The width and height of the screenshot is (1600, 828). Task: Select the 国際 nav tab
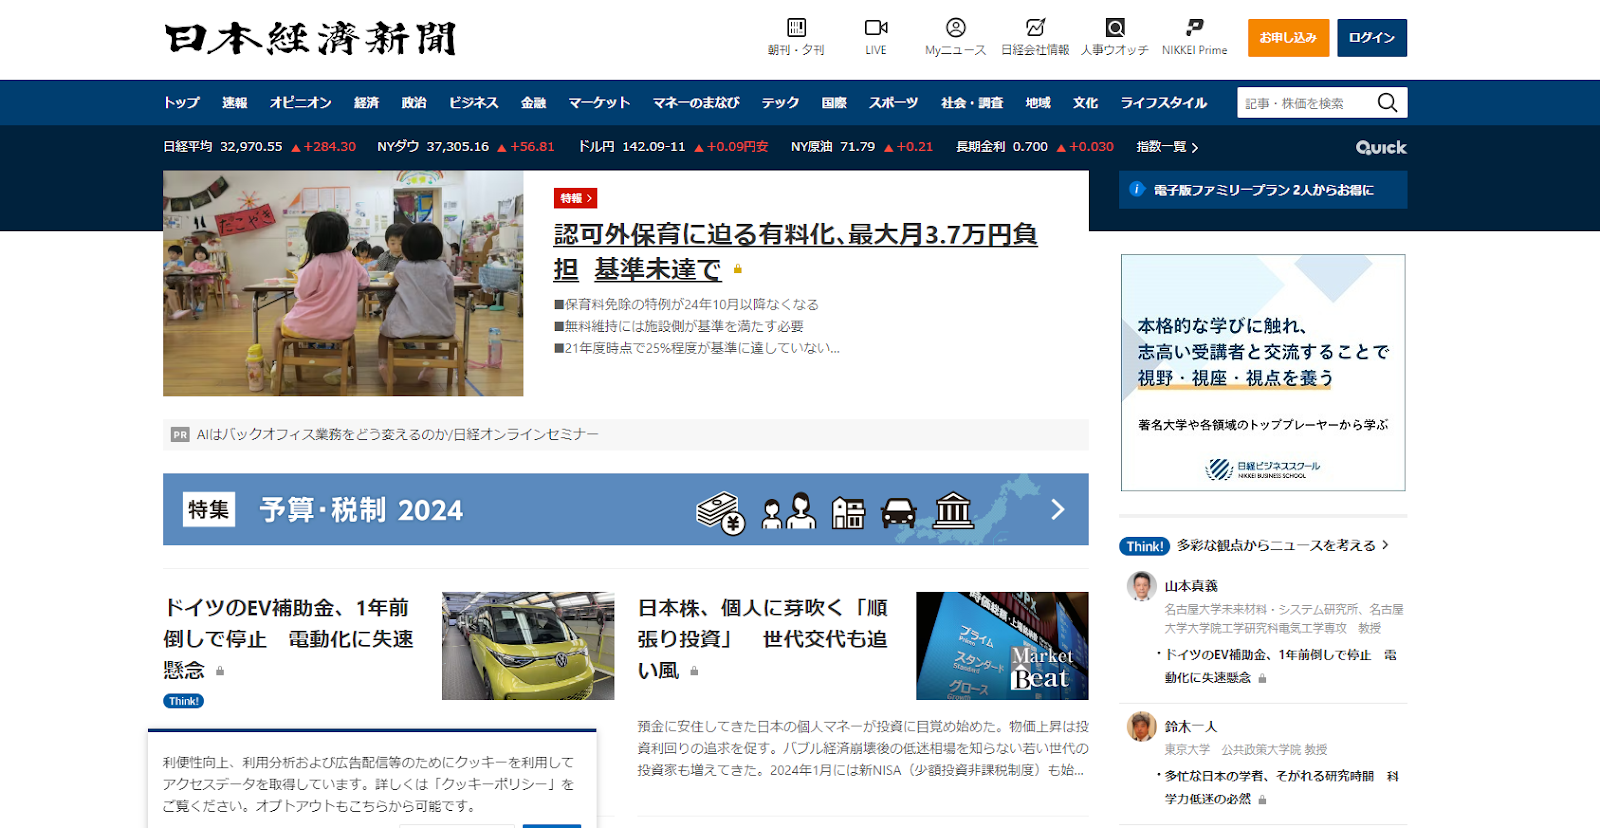[834, 103]
